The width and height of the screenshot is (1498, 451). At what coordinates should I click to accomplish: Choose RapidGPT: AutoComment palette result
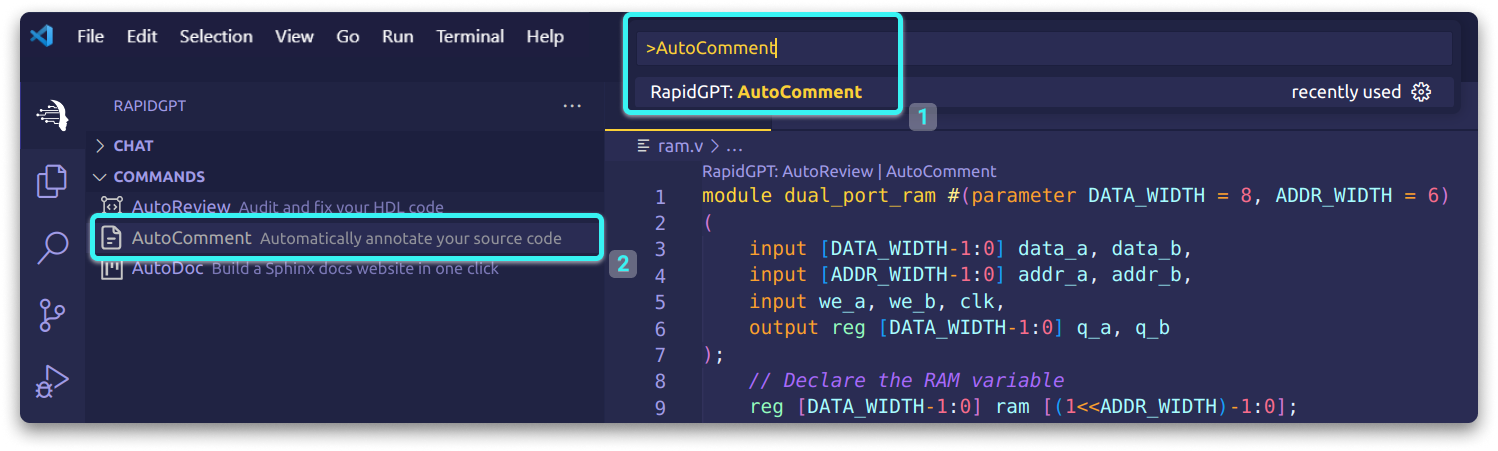point(1040,92)
